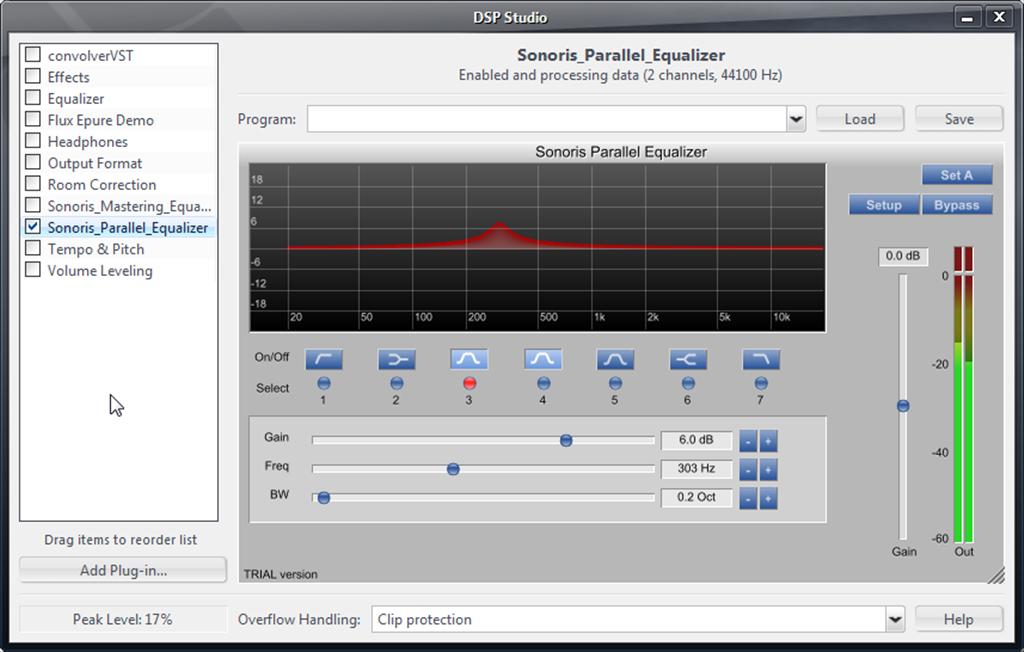Click the Add Plug-in... button
This screenshot has width=1024, height=652.
click(123, 570)
